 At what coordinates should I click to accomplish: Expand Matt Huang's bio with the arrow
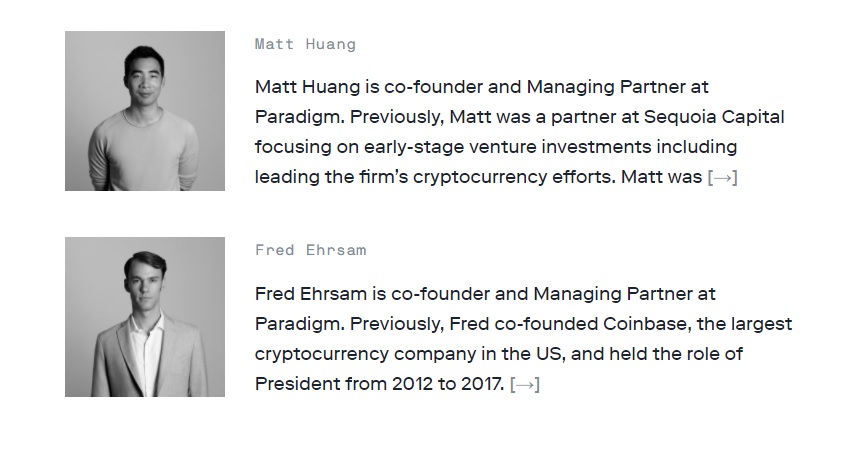(x=722, y=177)
